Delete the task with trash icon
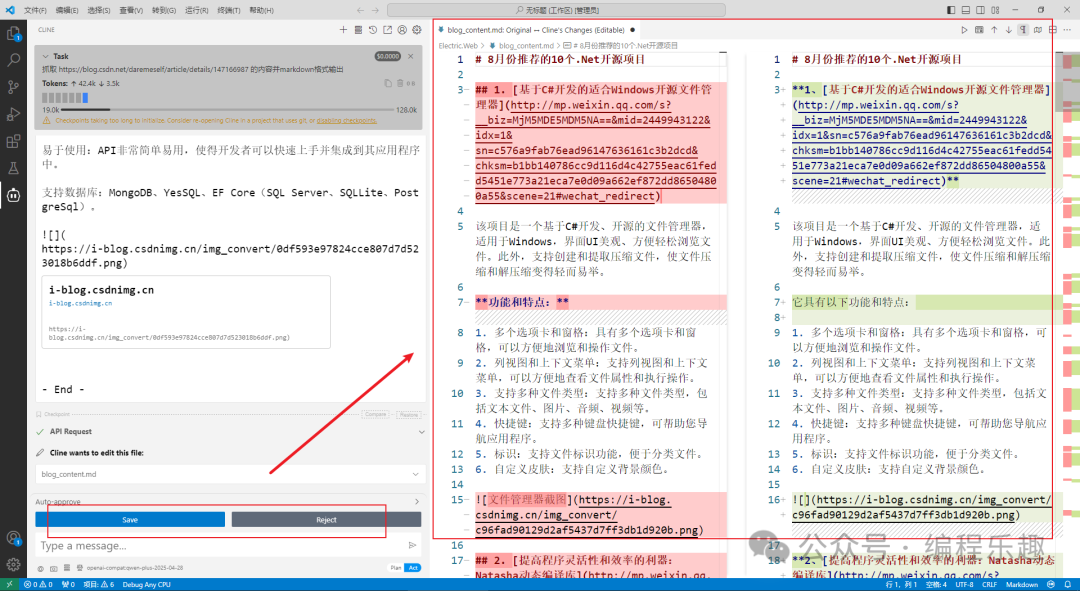This screenshot has width=1080, height=591. (x=400, y=83)
